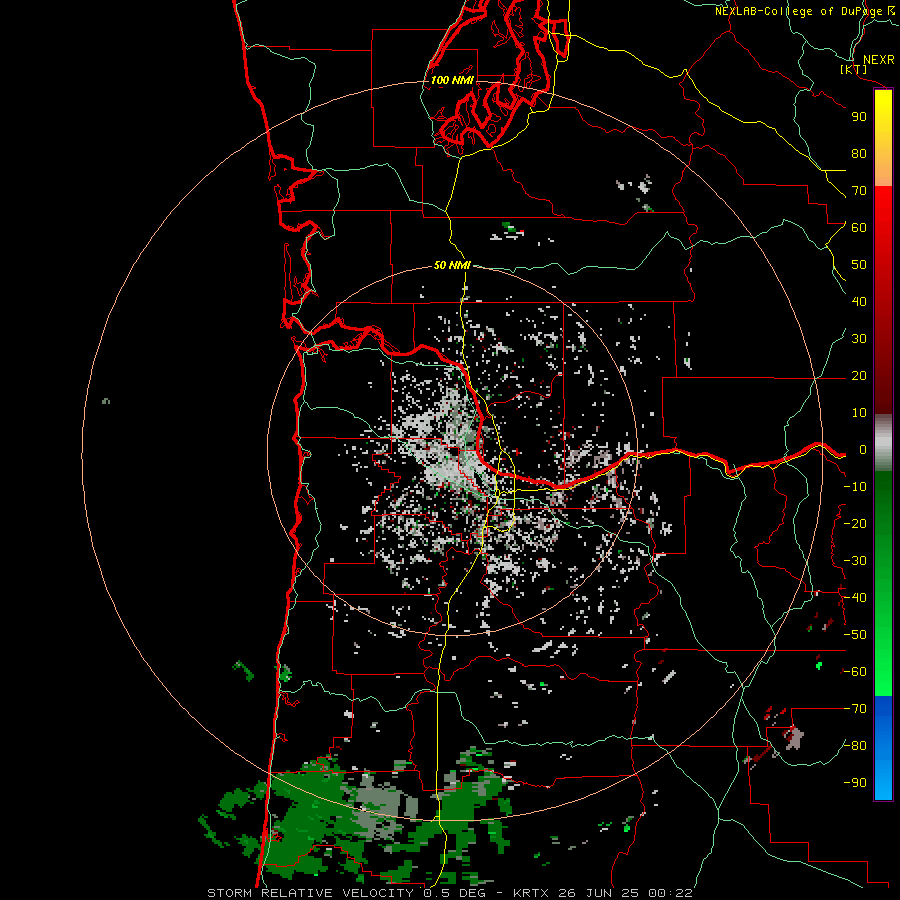Click the "50 NMI" range ring label
The height and width of the screenshot is (900, 900).
pos(452,265)
